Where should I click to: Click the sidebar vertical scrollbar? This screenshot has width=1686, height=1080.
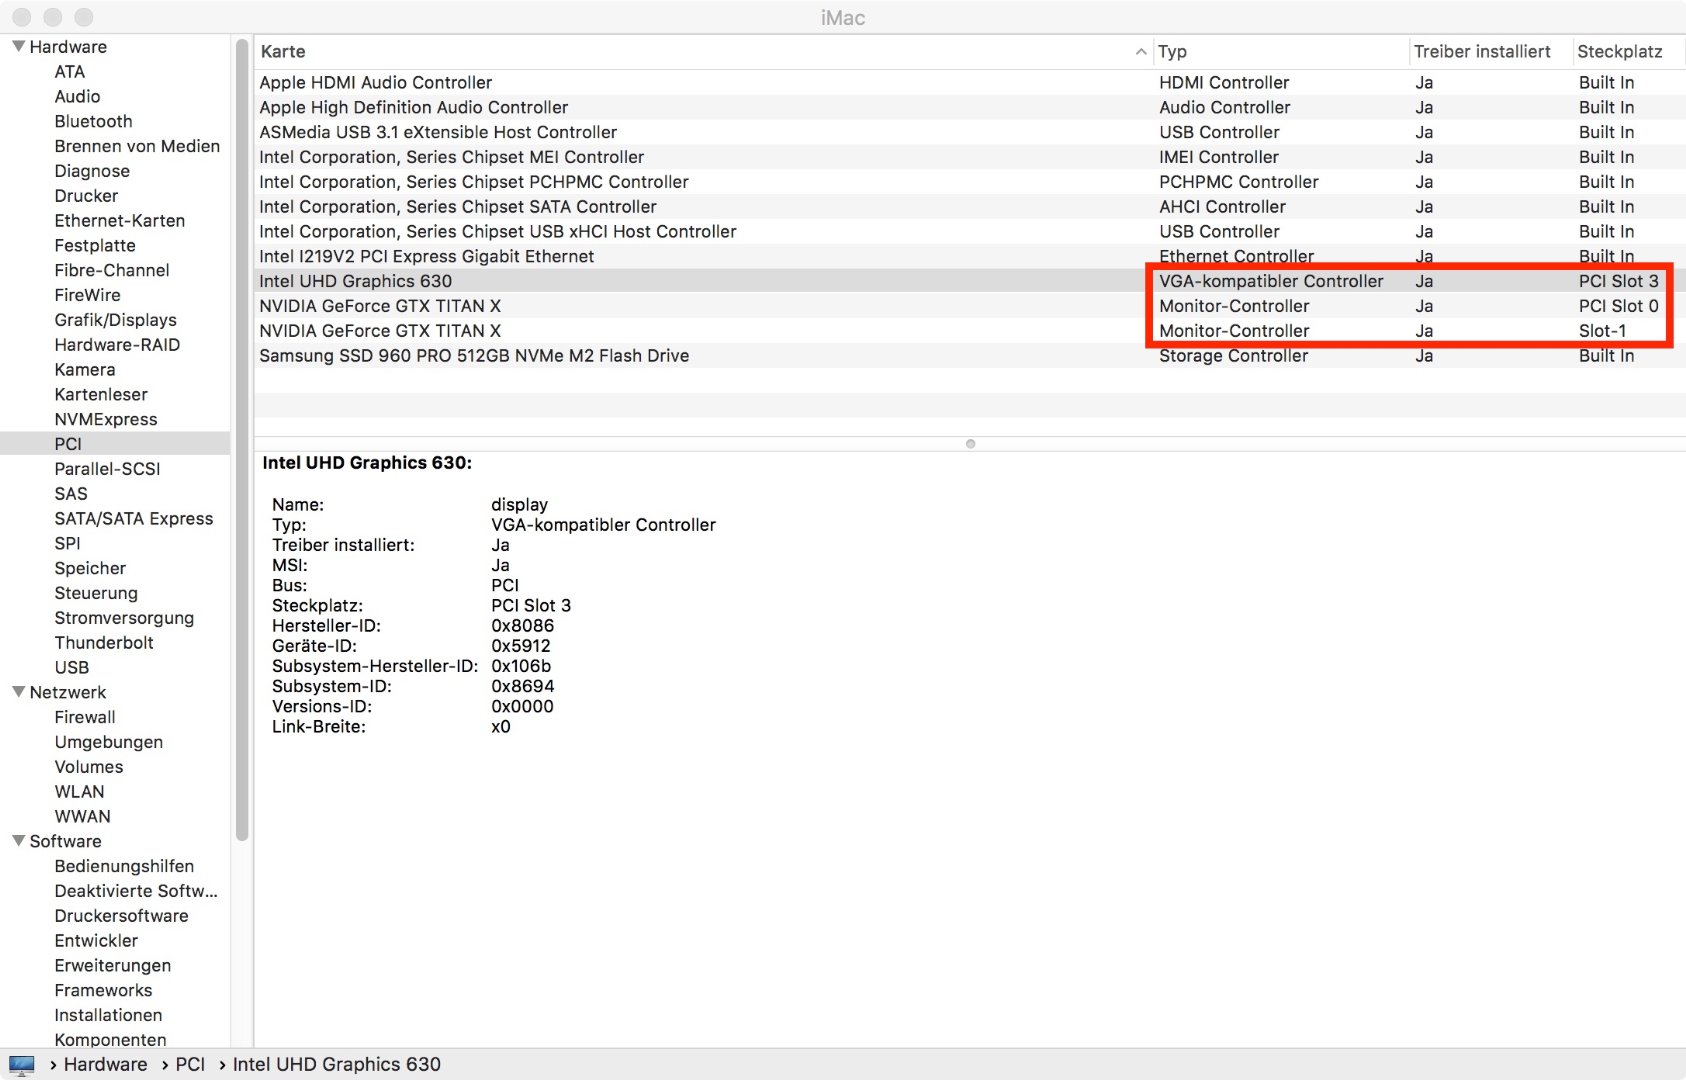pos(241,440)
